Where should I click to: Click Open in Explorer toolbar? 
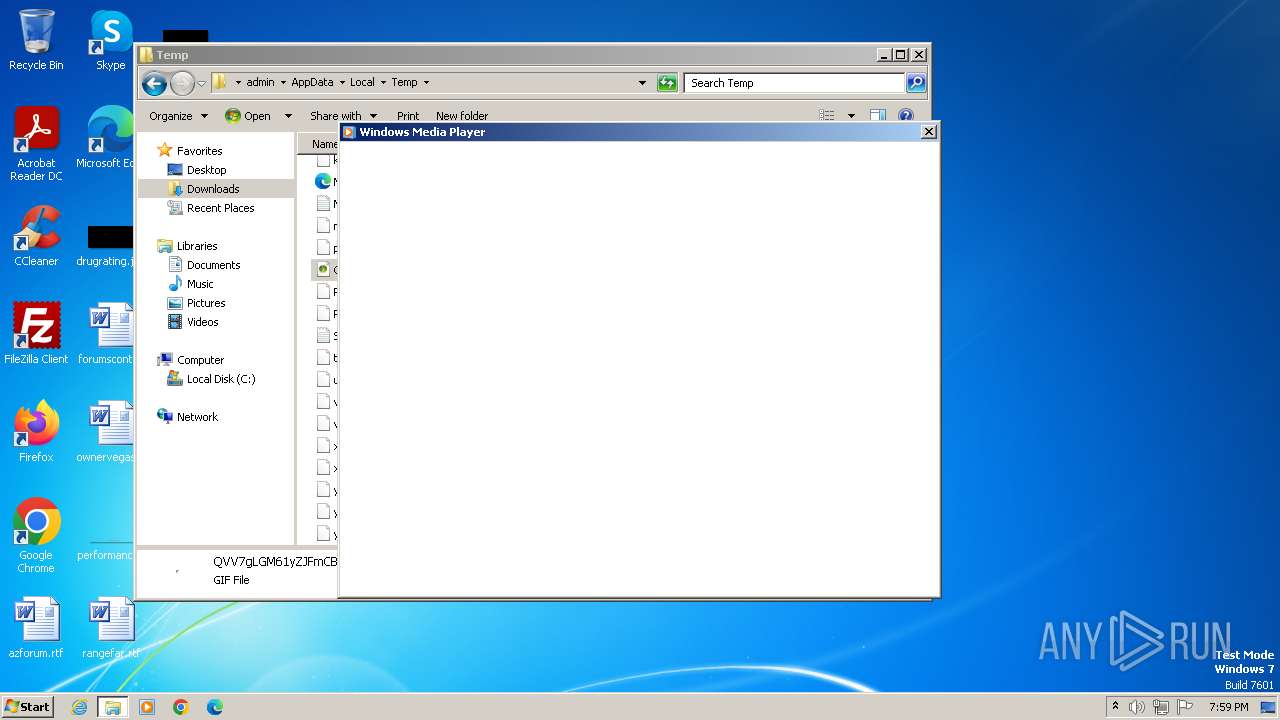[249, 116]
